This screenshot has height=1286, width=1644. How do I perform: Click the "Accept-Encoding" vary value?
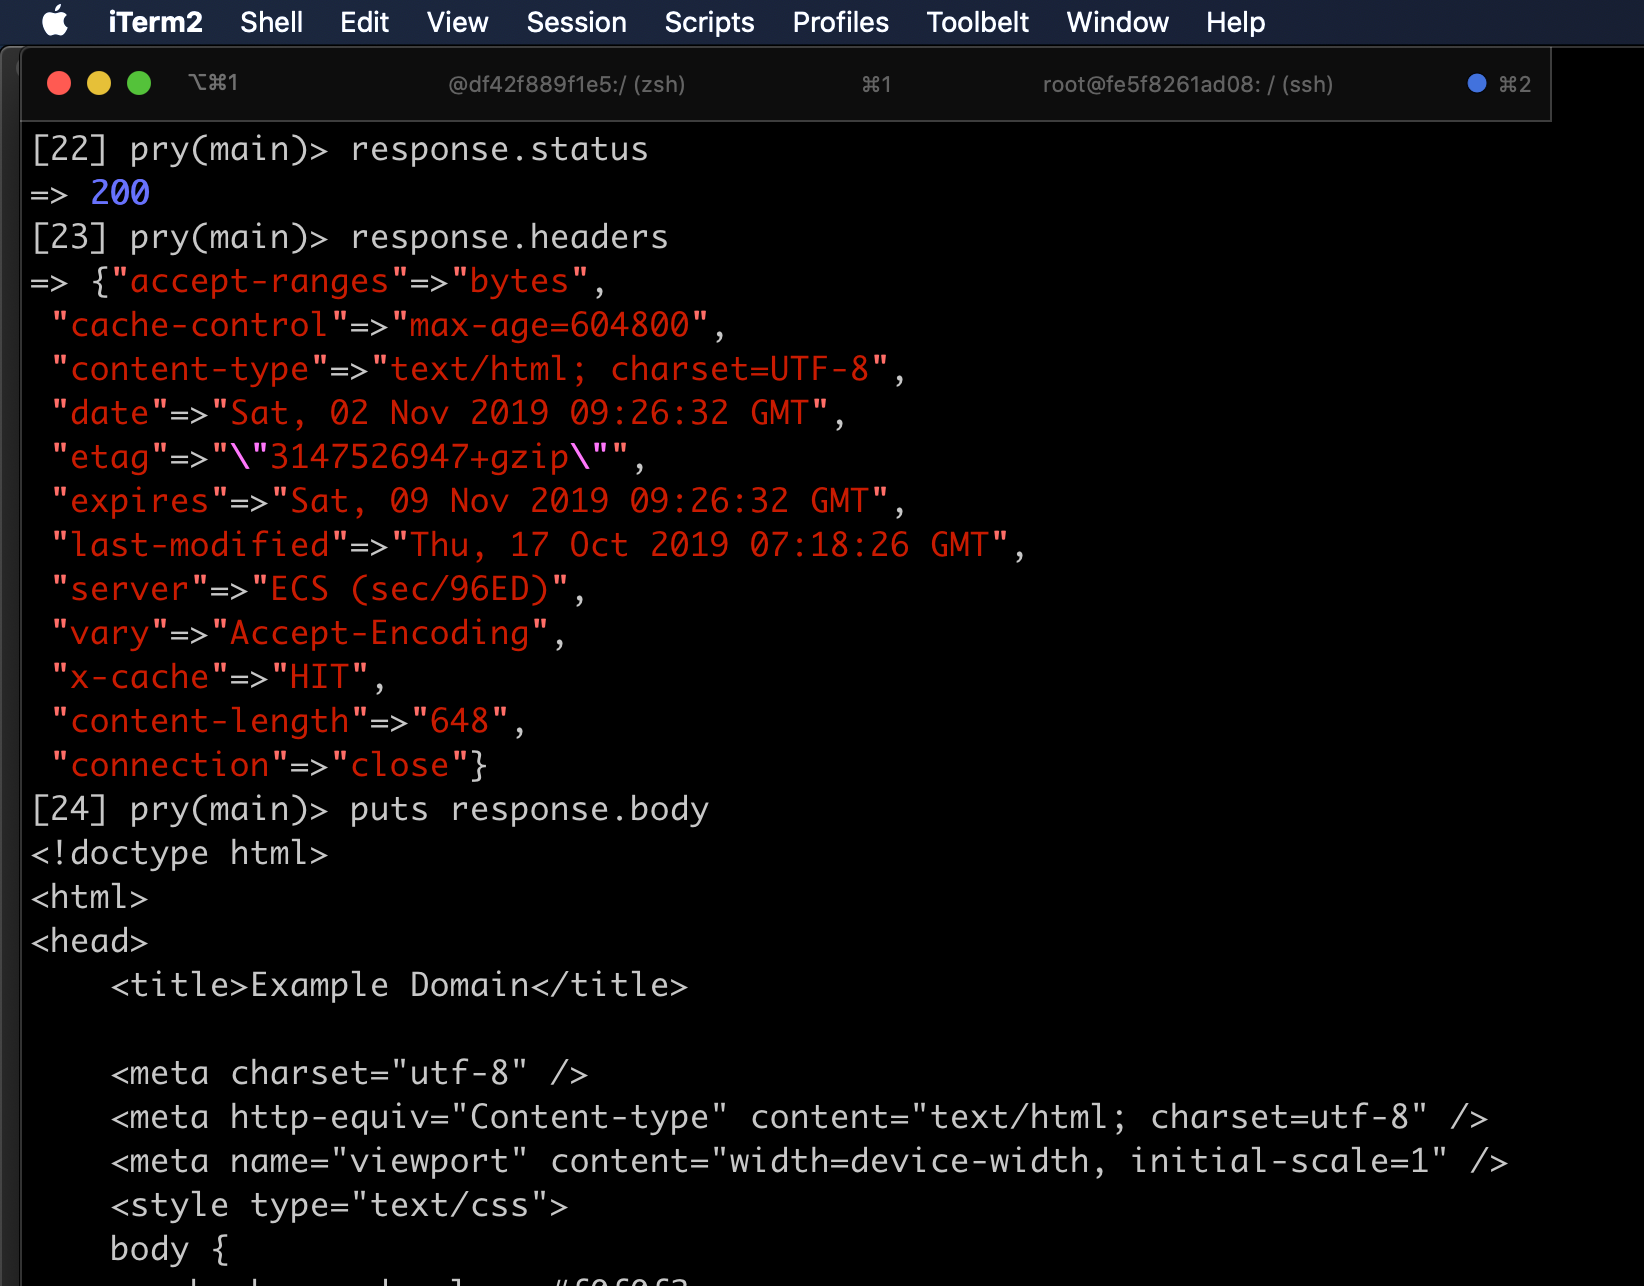pos(380,633)
